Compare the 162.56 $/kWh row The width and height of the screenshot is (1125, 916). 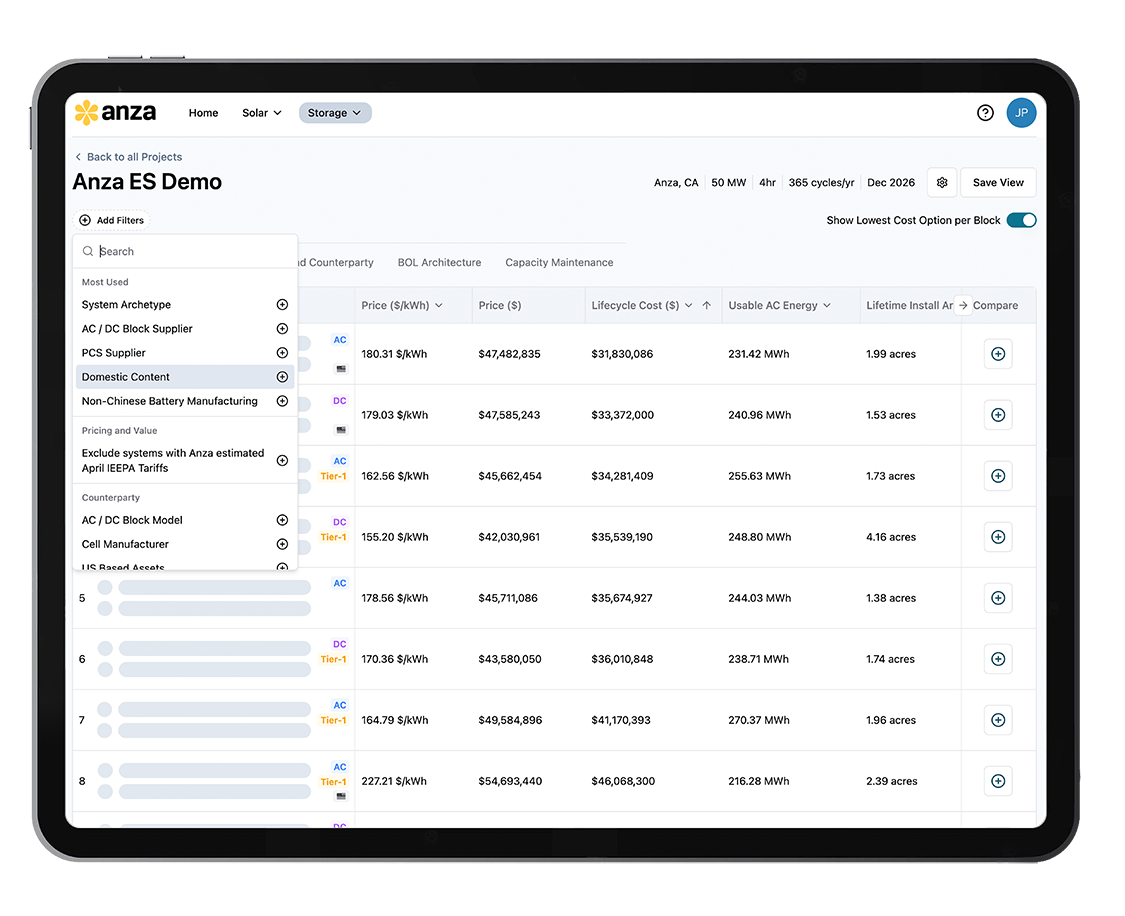click(x=998, y=476)
